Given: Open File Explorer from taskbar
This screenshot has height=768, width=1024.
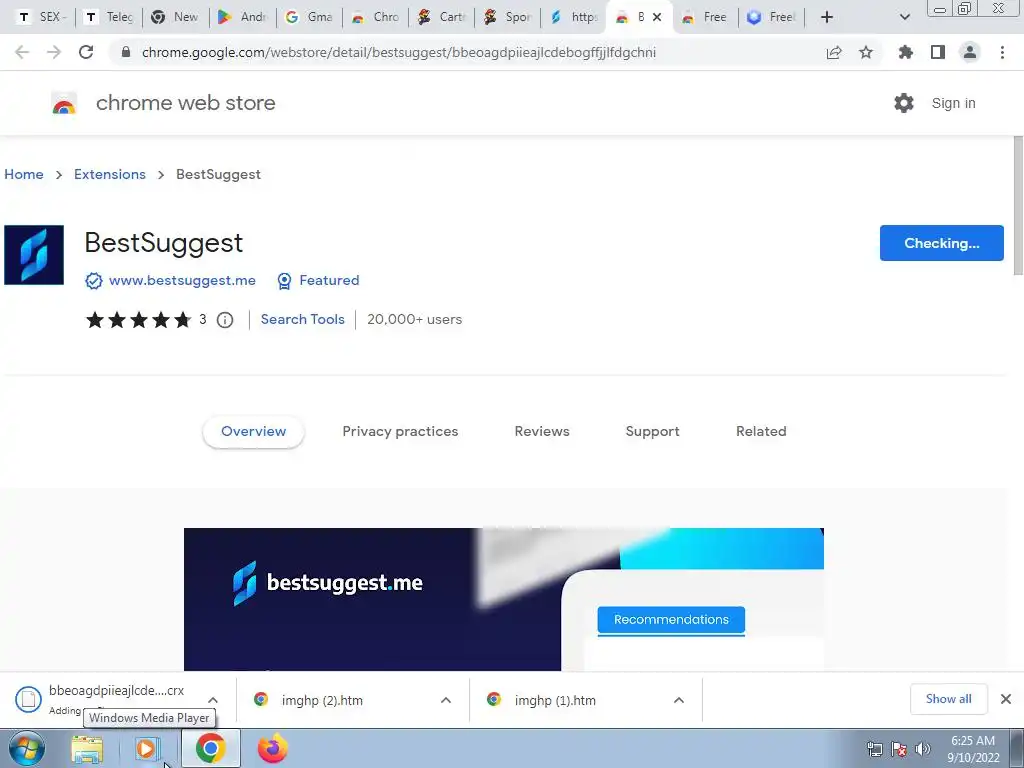Looking at the screenshot, I should 87,749.
